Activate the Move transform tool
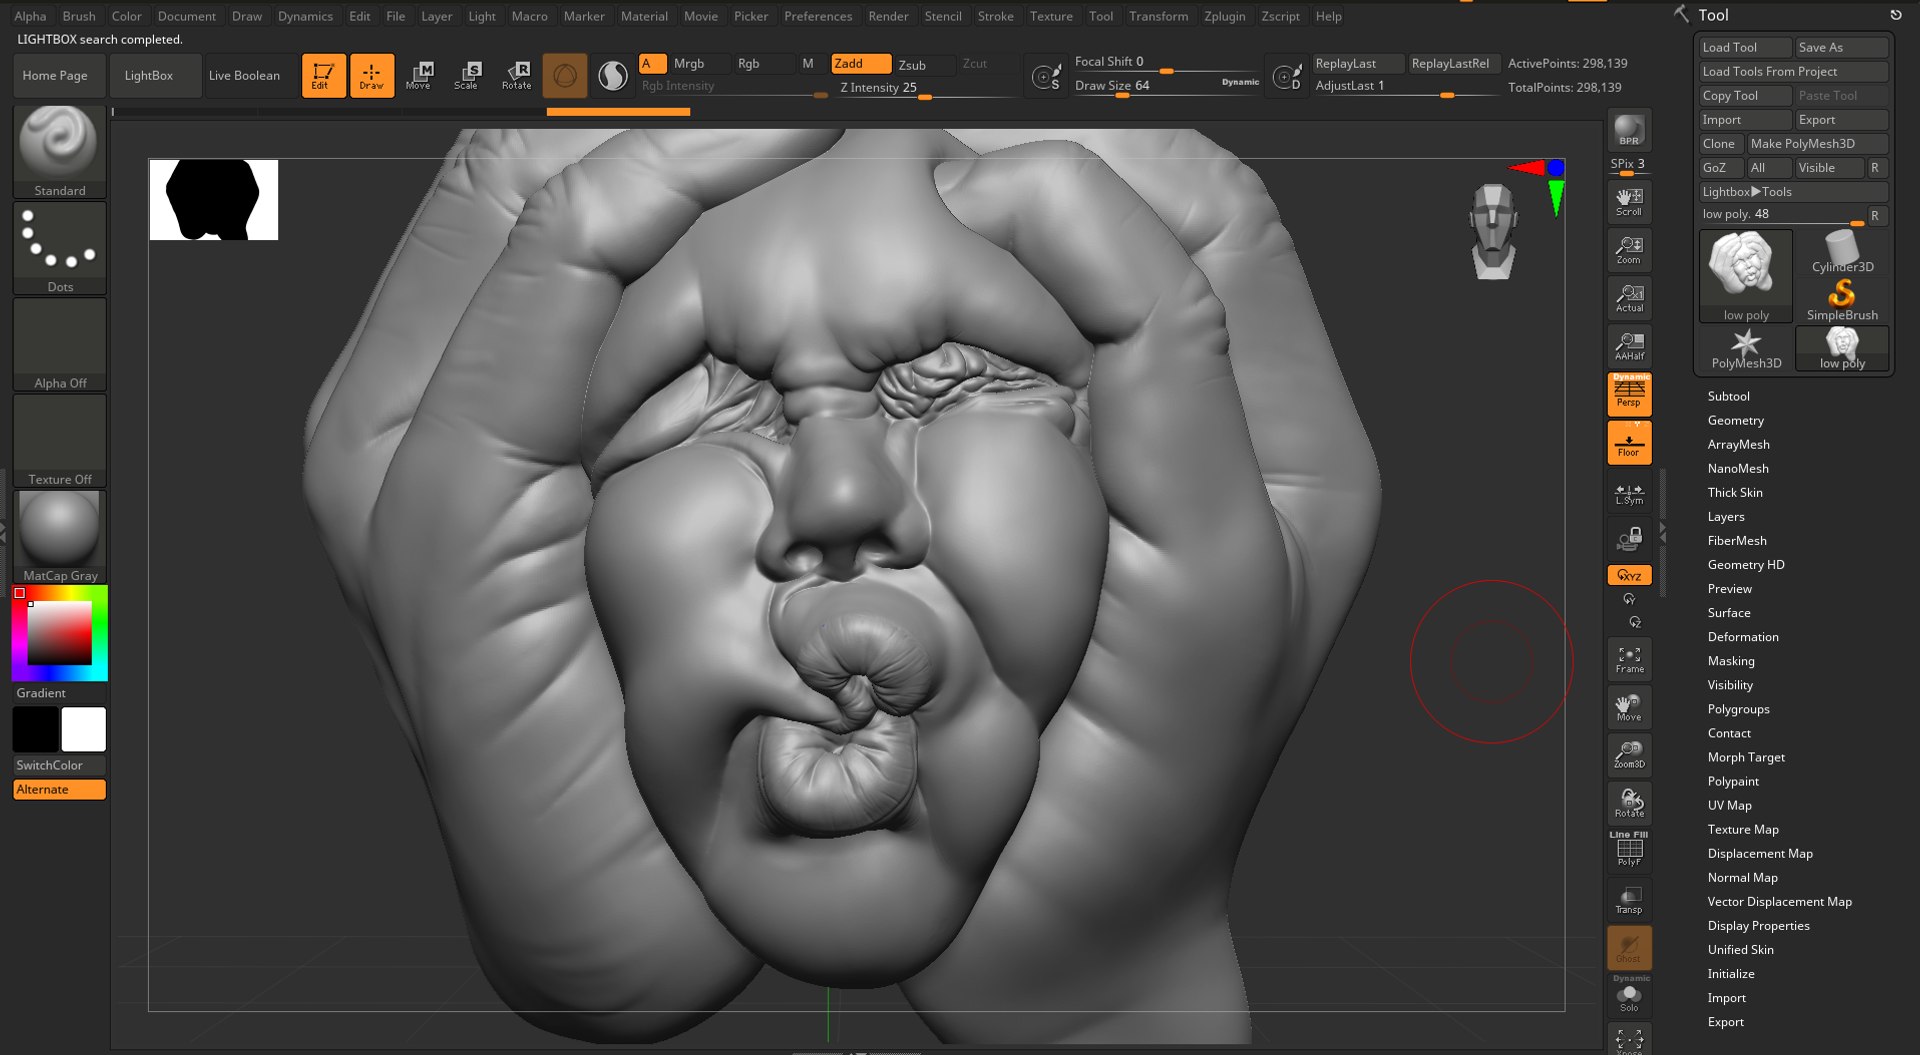Viewport: 1920px width, 1055px height. (419, 75)
